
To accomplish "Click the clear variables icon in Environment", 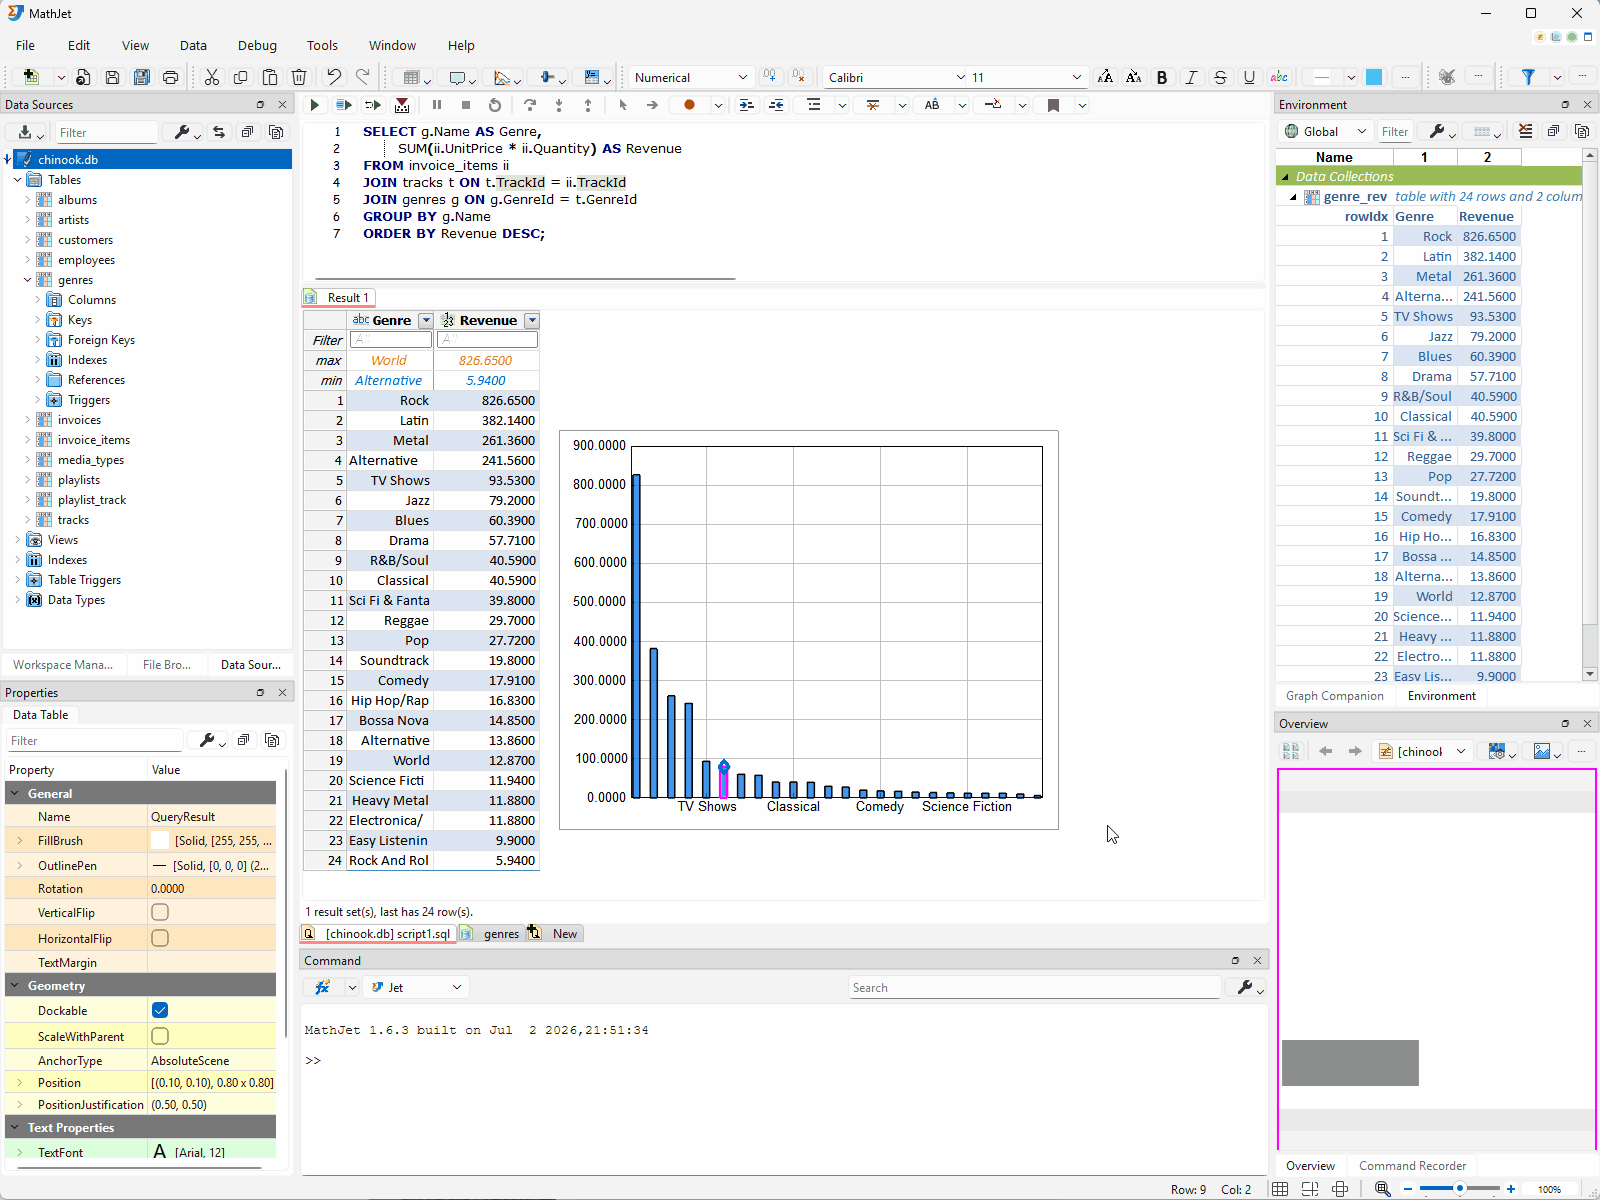I will 1525,131.
